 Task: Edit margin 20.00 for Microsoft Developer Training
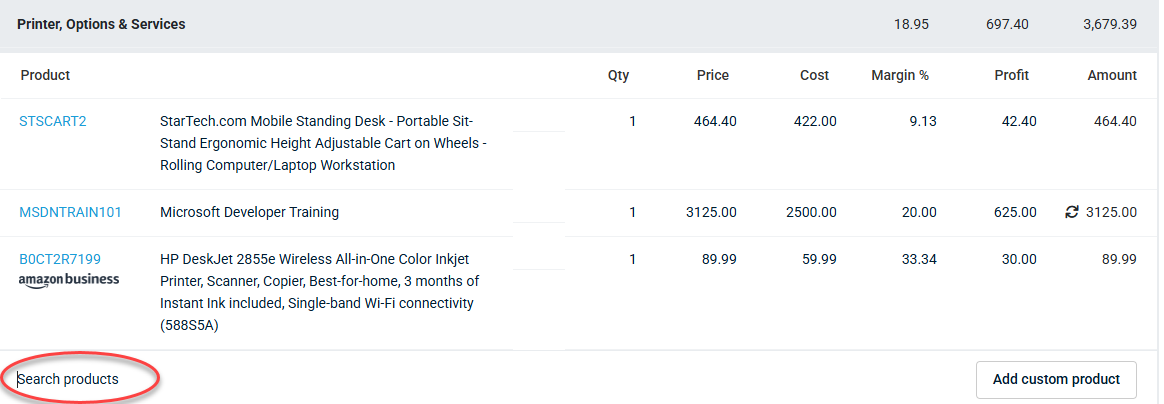(919, 212)
